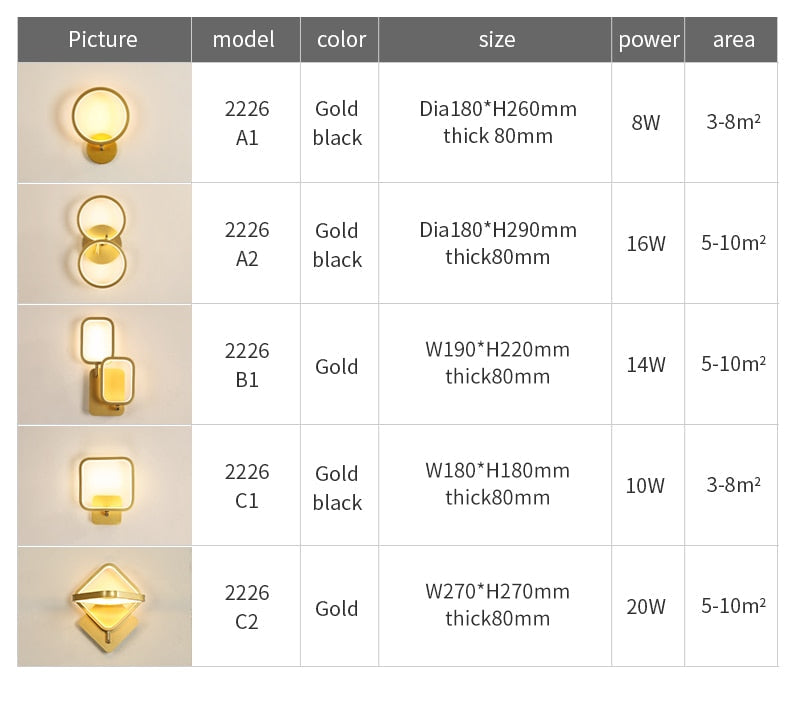The width and height of the screenshot is (790, 717).
Task: Click the size column header
Action: (495, 39)
